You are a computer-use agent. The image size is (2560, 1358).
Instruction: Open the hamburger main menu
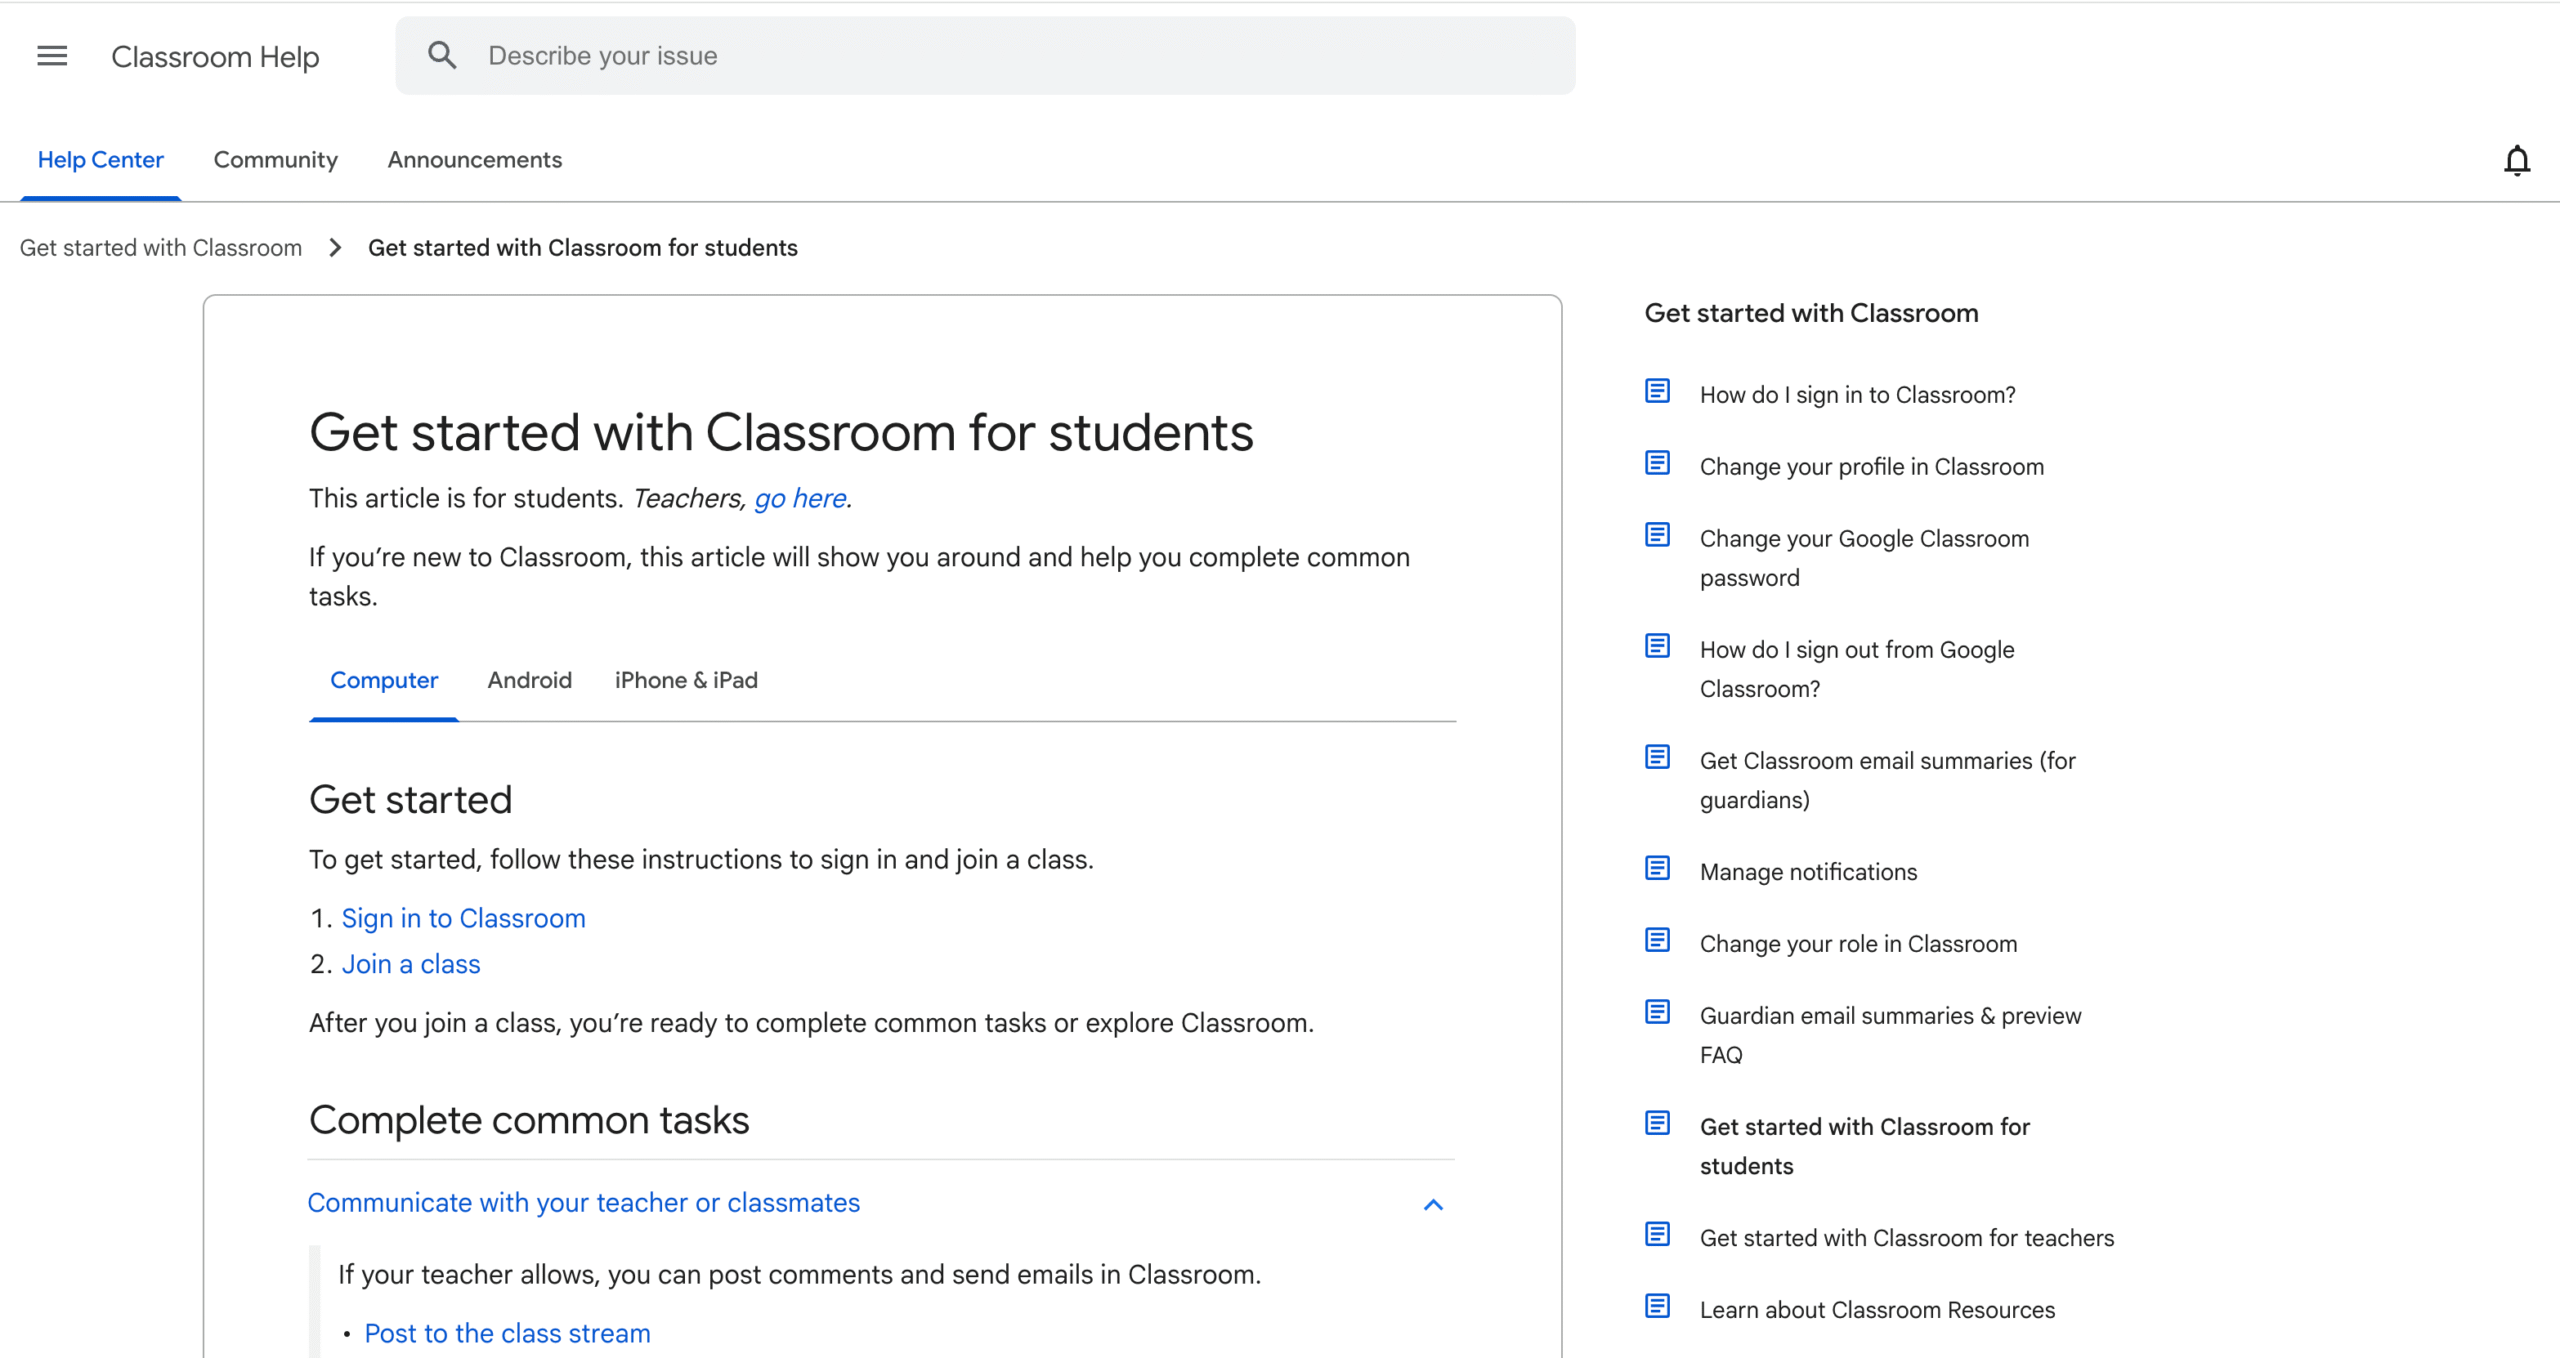(x=52, y=56)
